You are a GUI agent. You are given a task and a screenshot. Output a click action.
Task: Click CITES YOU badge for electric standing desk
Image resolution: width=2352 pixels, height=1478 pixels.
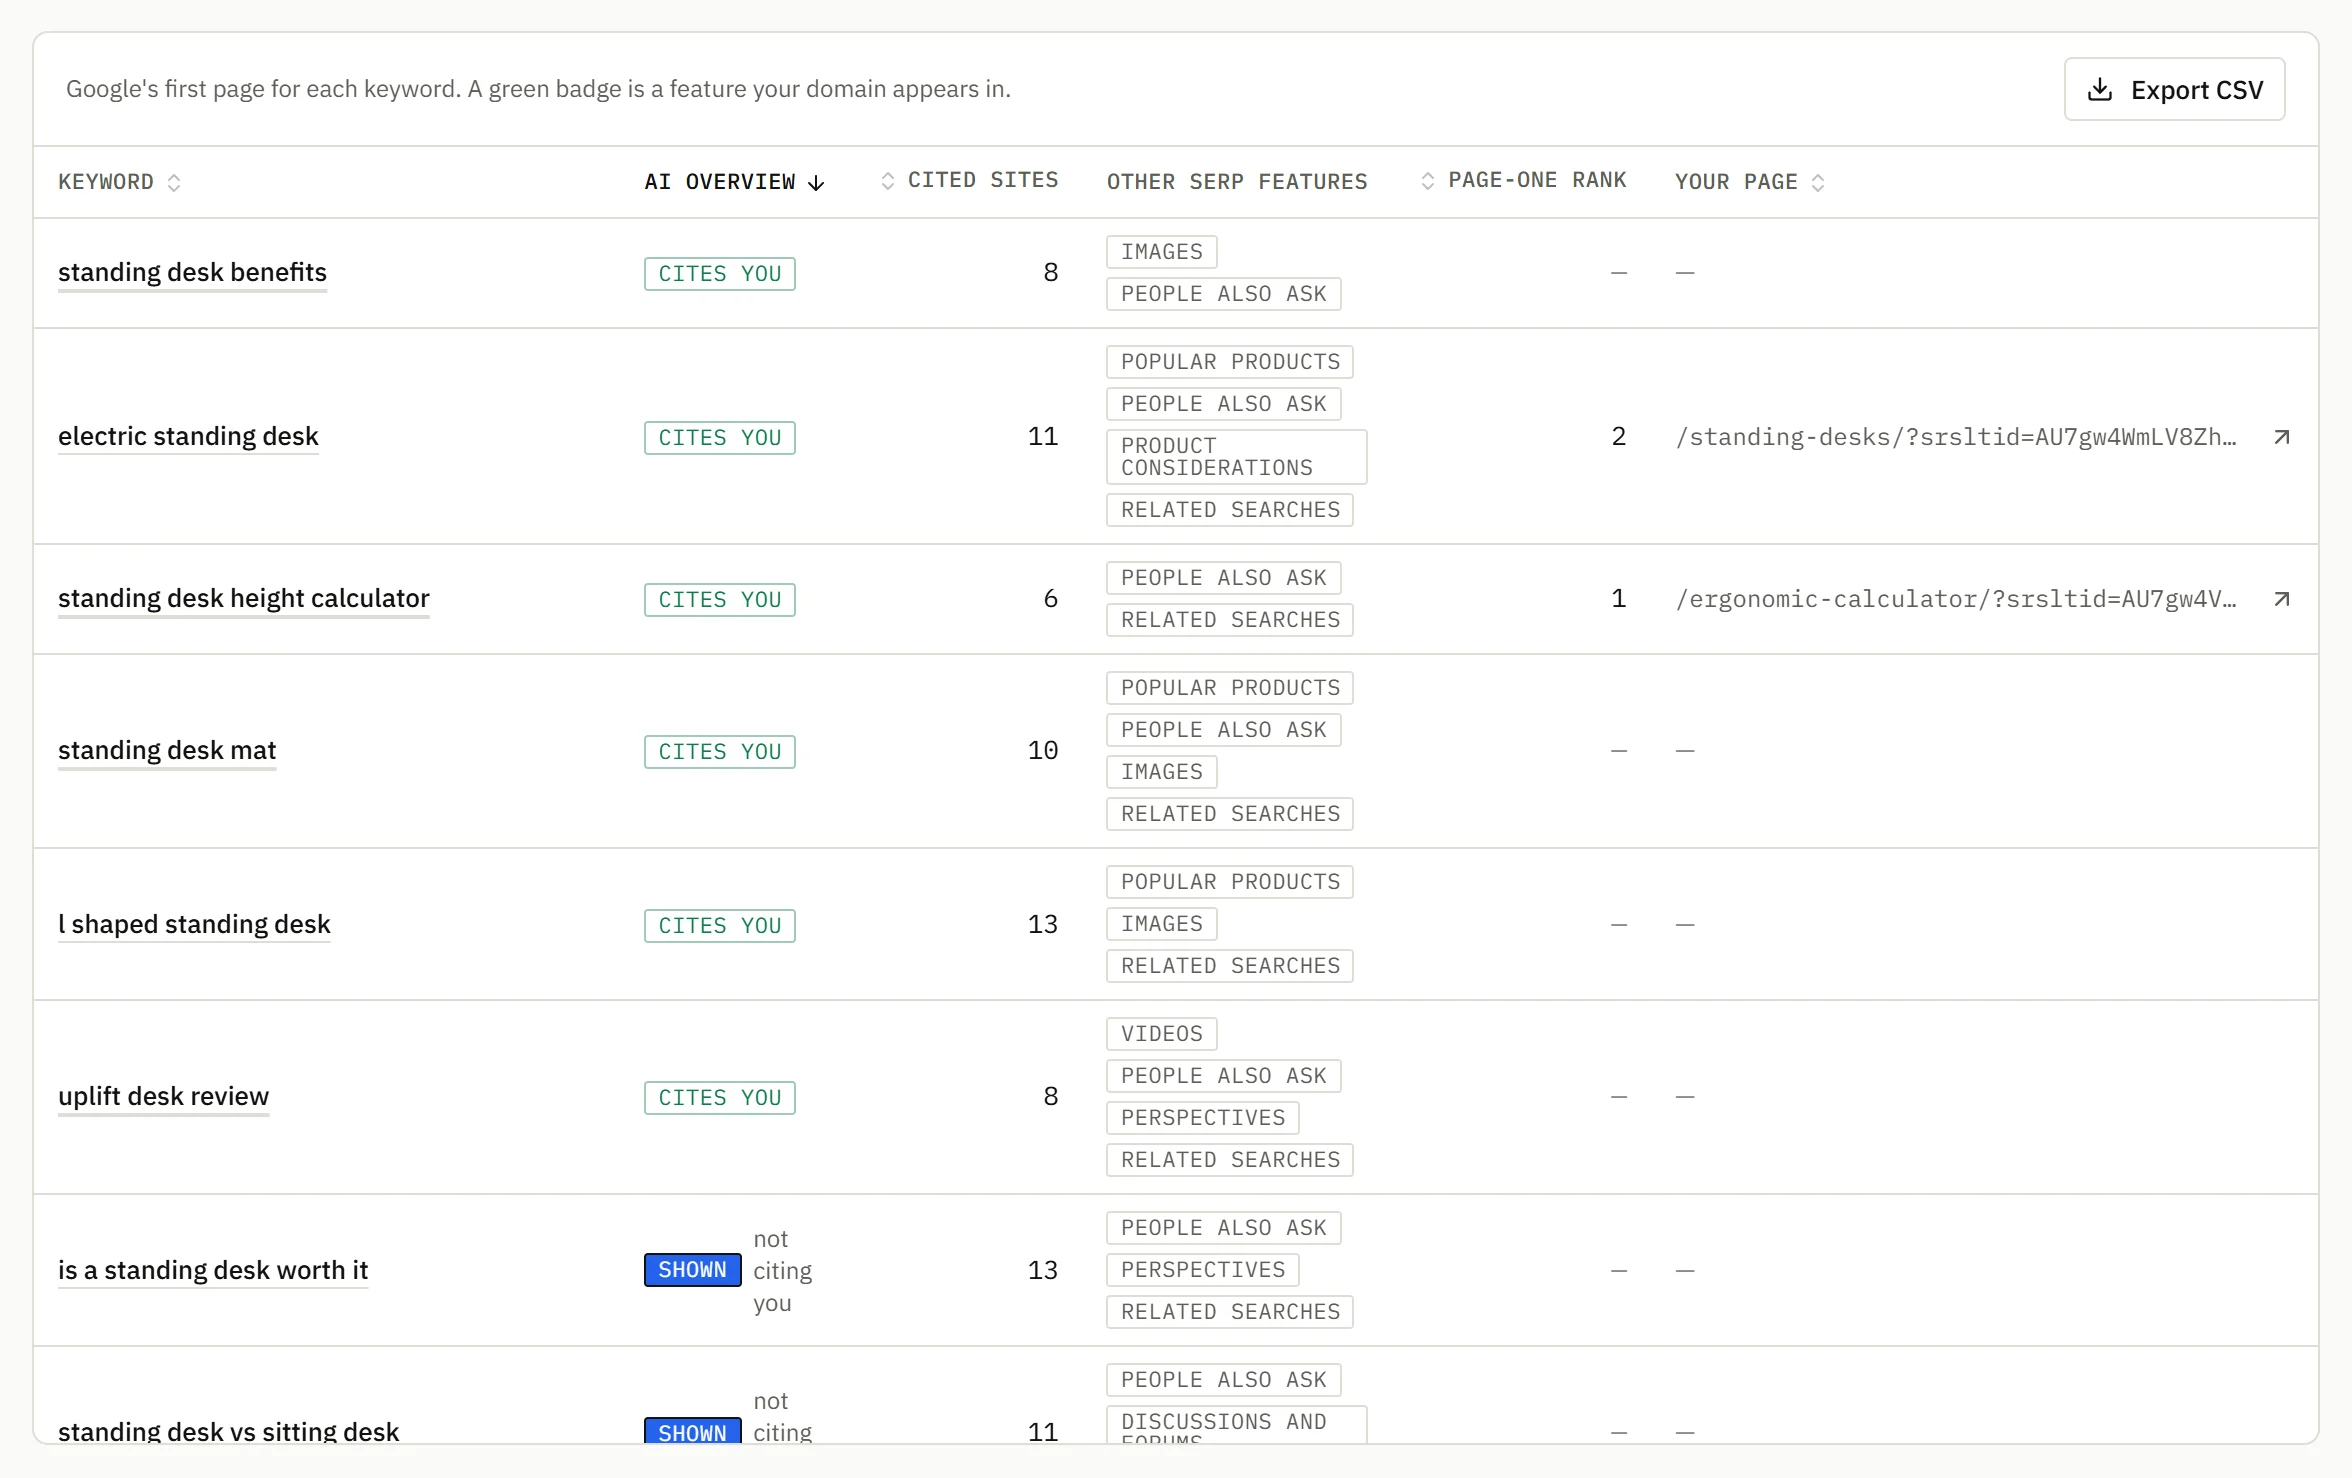coord(720,438)
